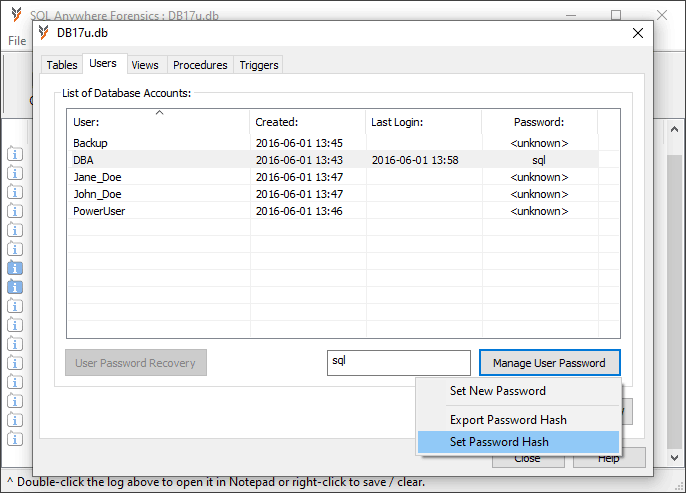The height and width of the screenshot is (493, 686).
Task: Sort by the Created column header
Action: 308,122
